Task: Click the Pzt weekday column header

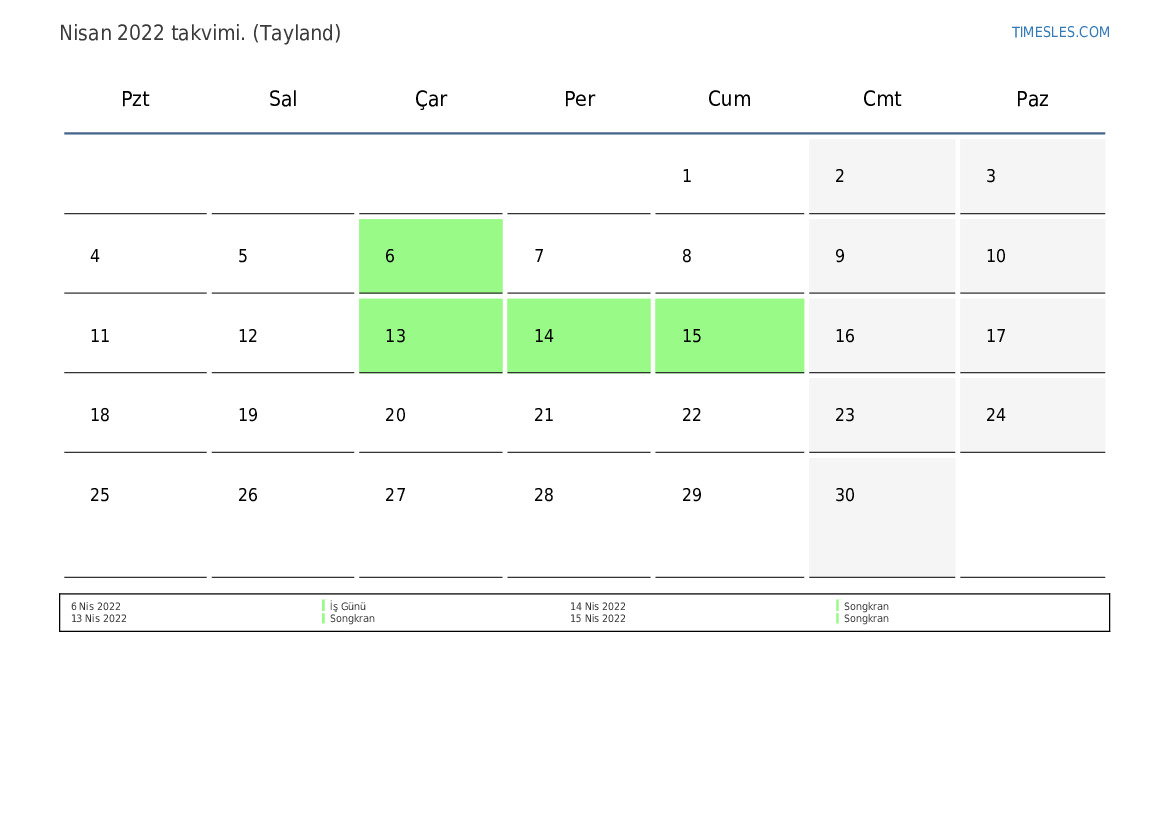Action: point(135,99)
